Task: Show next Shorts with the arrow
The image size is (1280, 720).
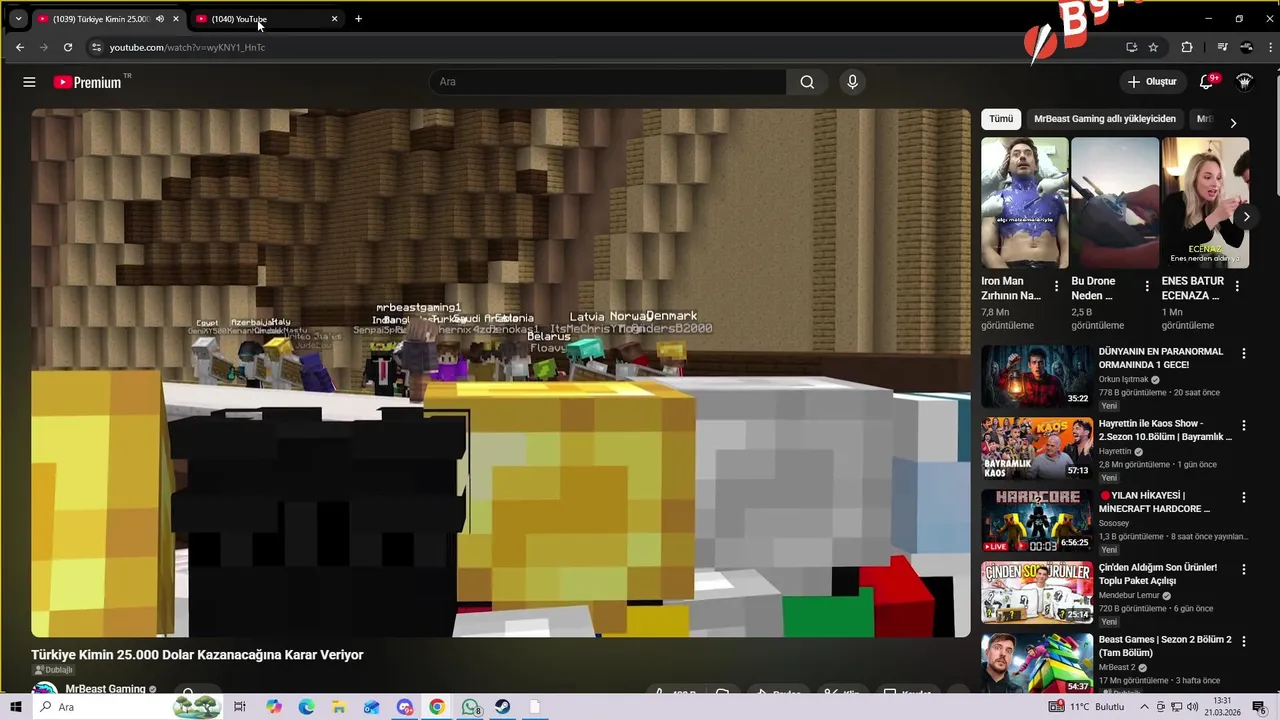Action: [x=1246, y=216]
